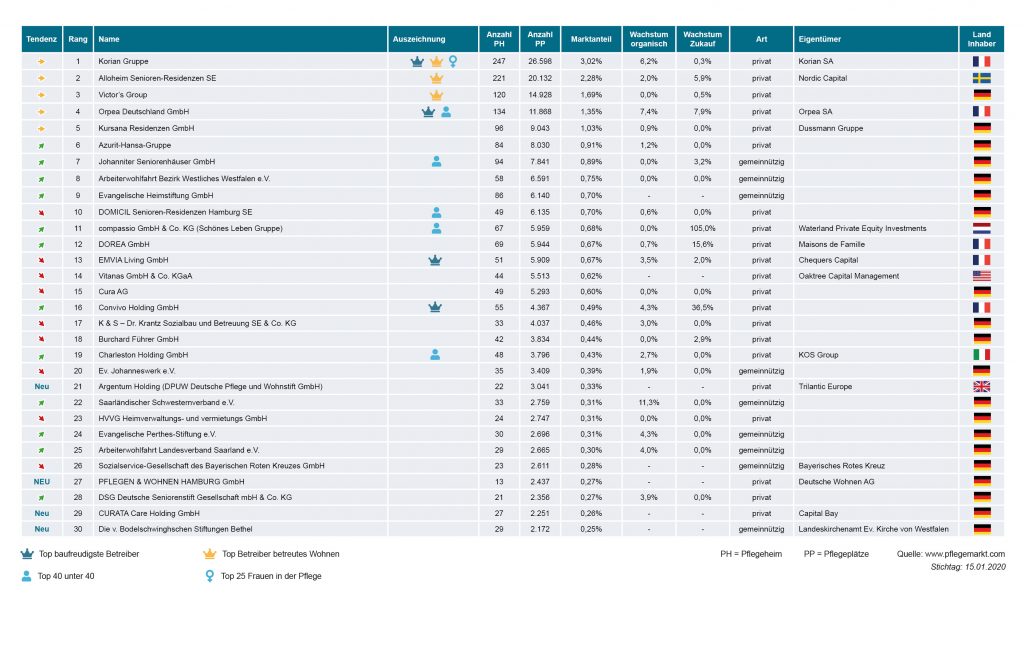Click the Dutch flag in the compassio row
The image size is (1024, 668).
click(x=981, y=229)
